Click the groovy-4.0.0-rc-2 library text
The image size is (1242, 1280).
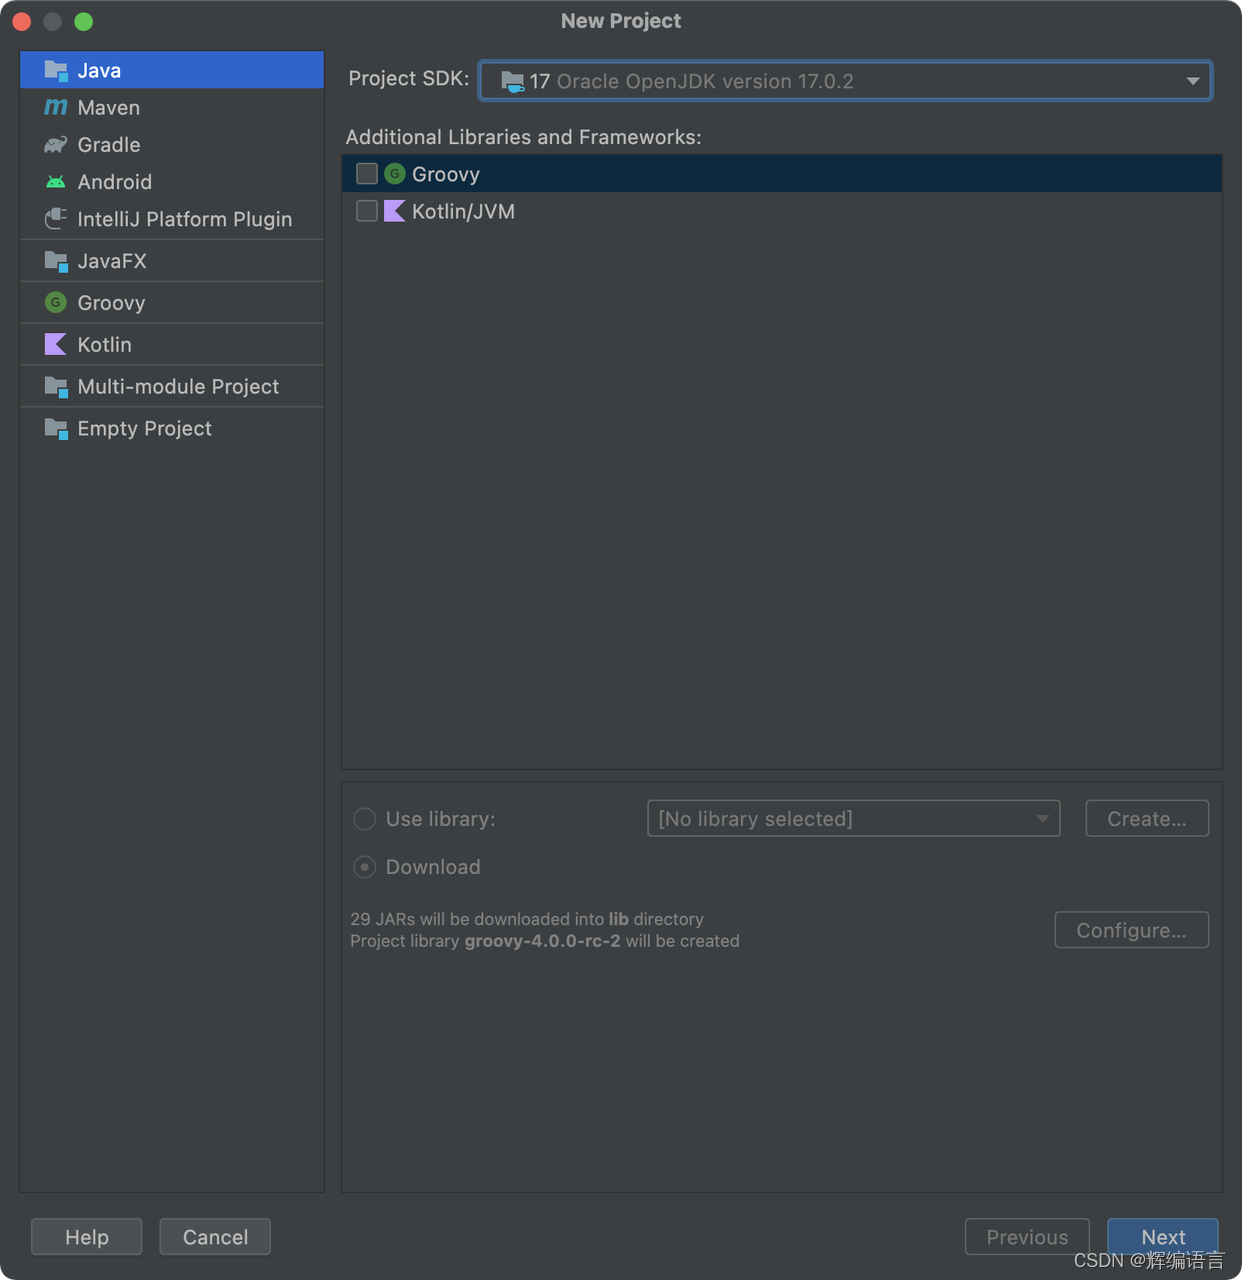[x=543, y=941]
